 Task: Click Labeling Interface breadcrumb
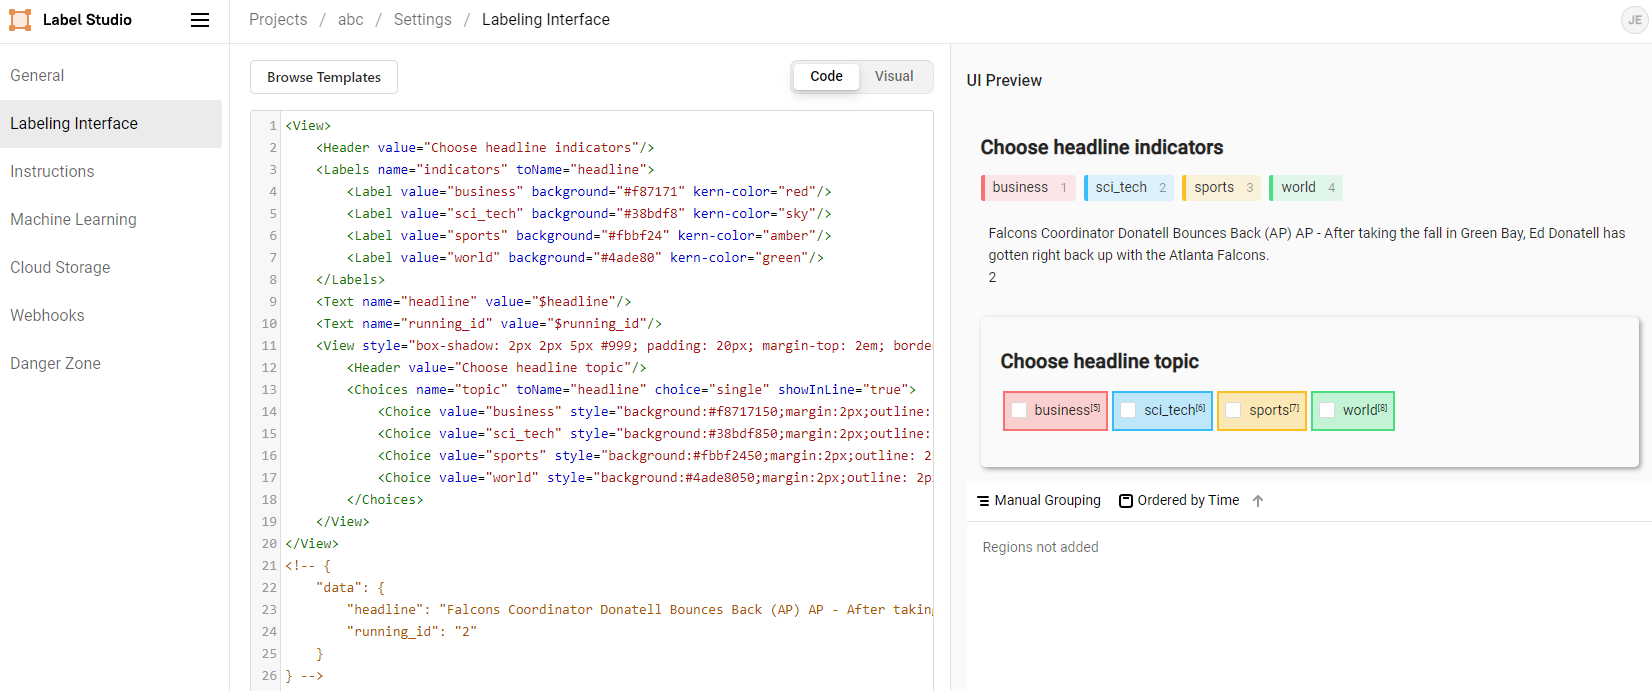pyautogui.click(x=546, y=20)
